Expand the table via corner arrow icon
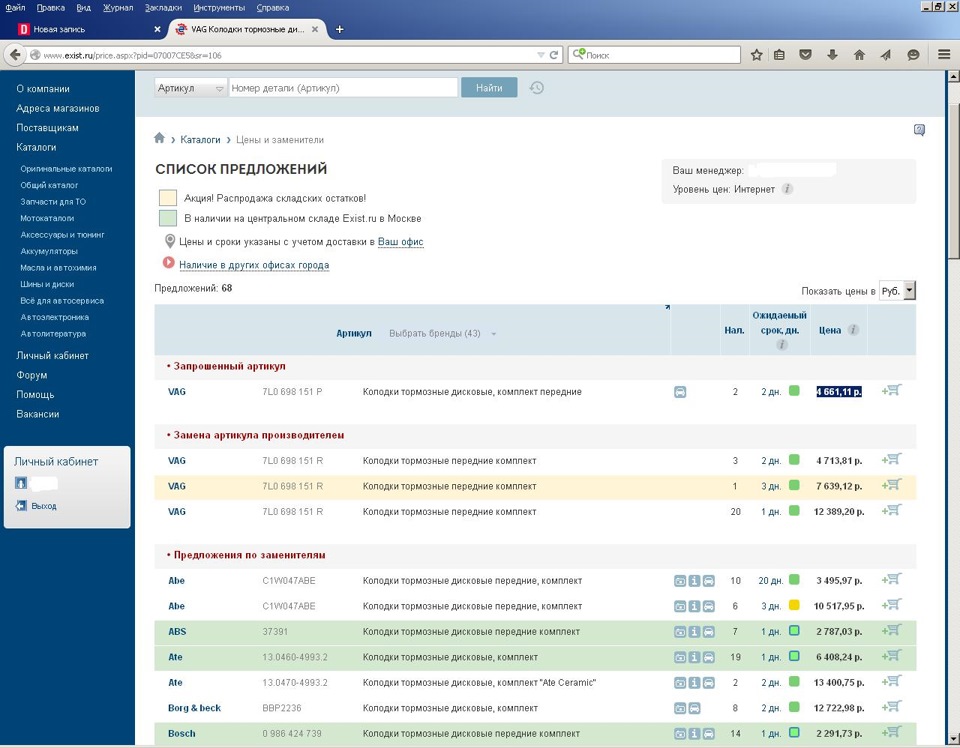The height and width of the screenshot is (748, 960). click(667, 307)
